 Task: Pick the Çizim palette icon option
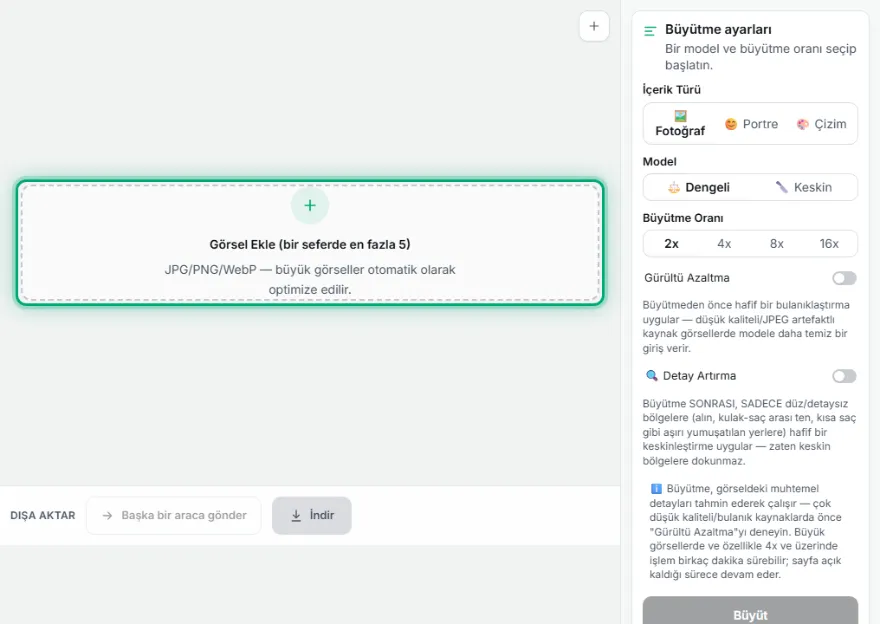pos(803,124)
